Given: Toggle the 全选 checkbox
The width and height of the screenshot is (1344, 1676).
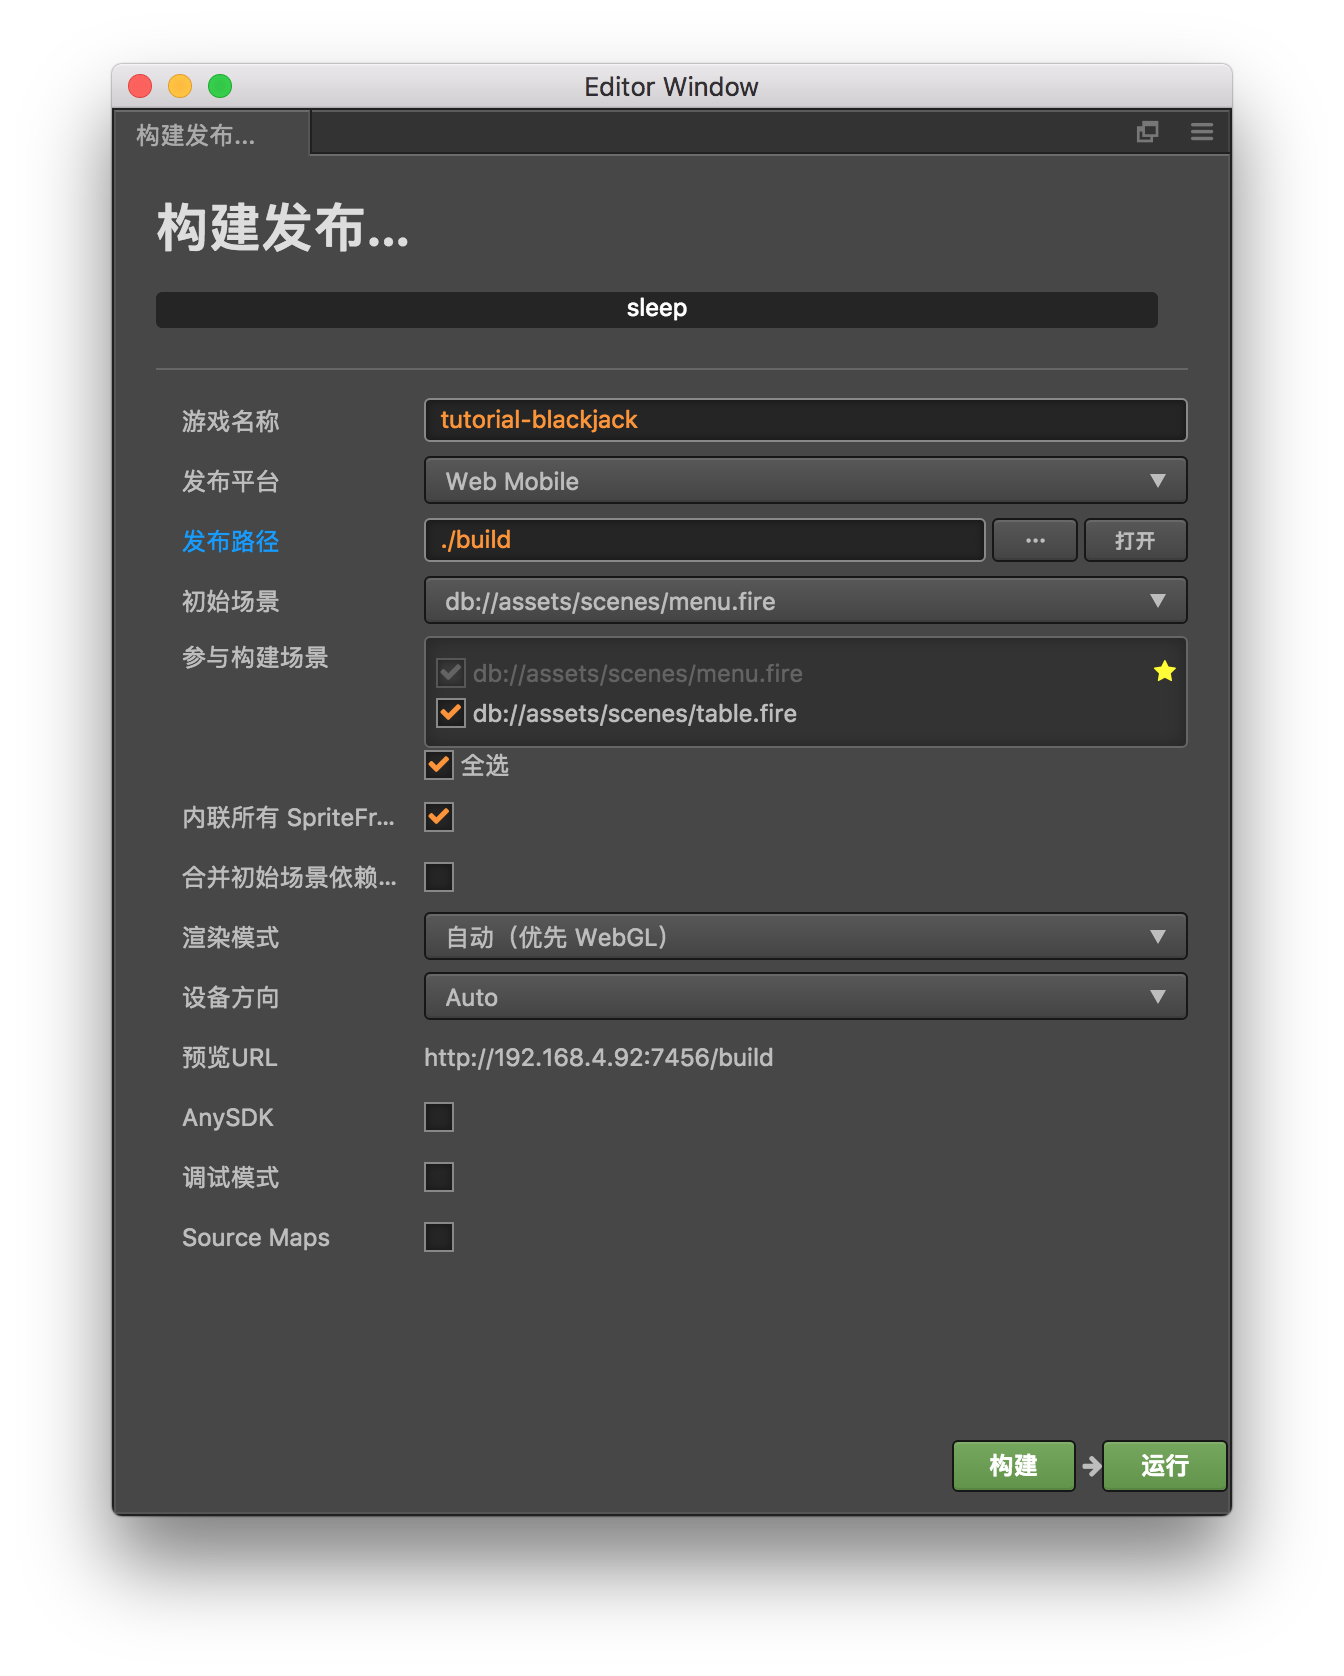Looking at the screenshot, I should (x=439, y=765).
